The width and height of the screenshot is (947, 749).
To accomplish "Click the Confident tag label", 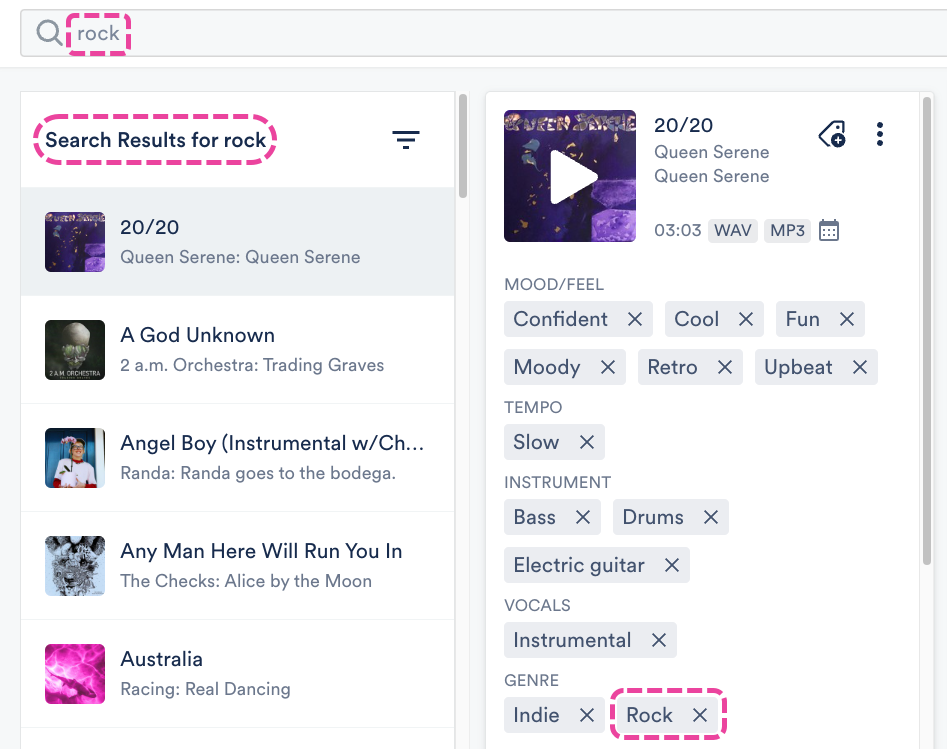I will click(560, 319).
